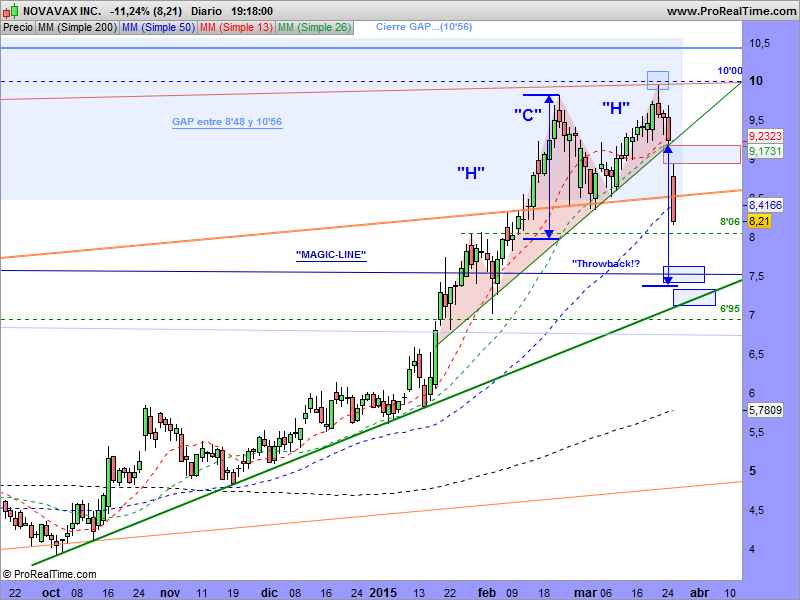This screenshot has width=800, height=600.
Task: Open the MM (Simple 50) indicator label
Action: (158, 27)
